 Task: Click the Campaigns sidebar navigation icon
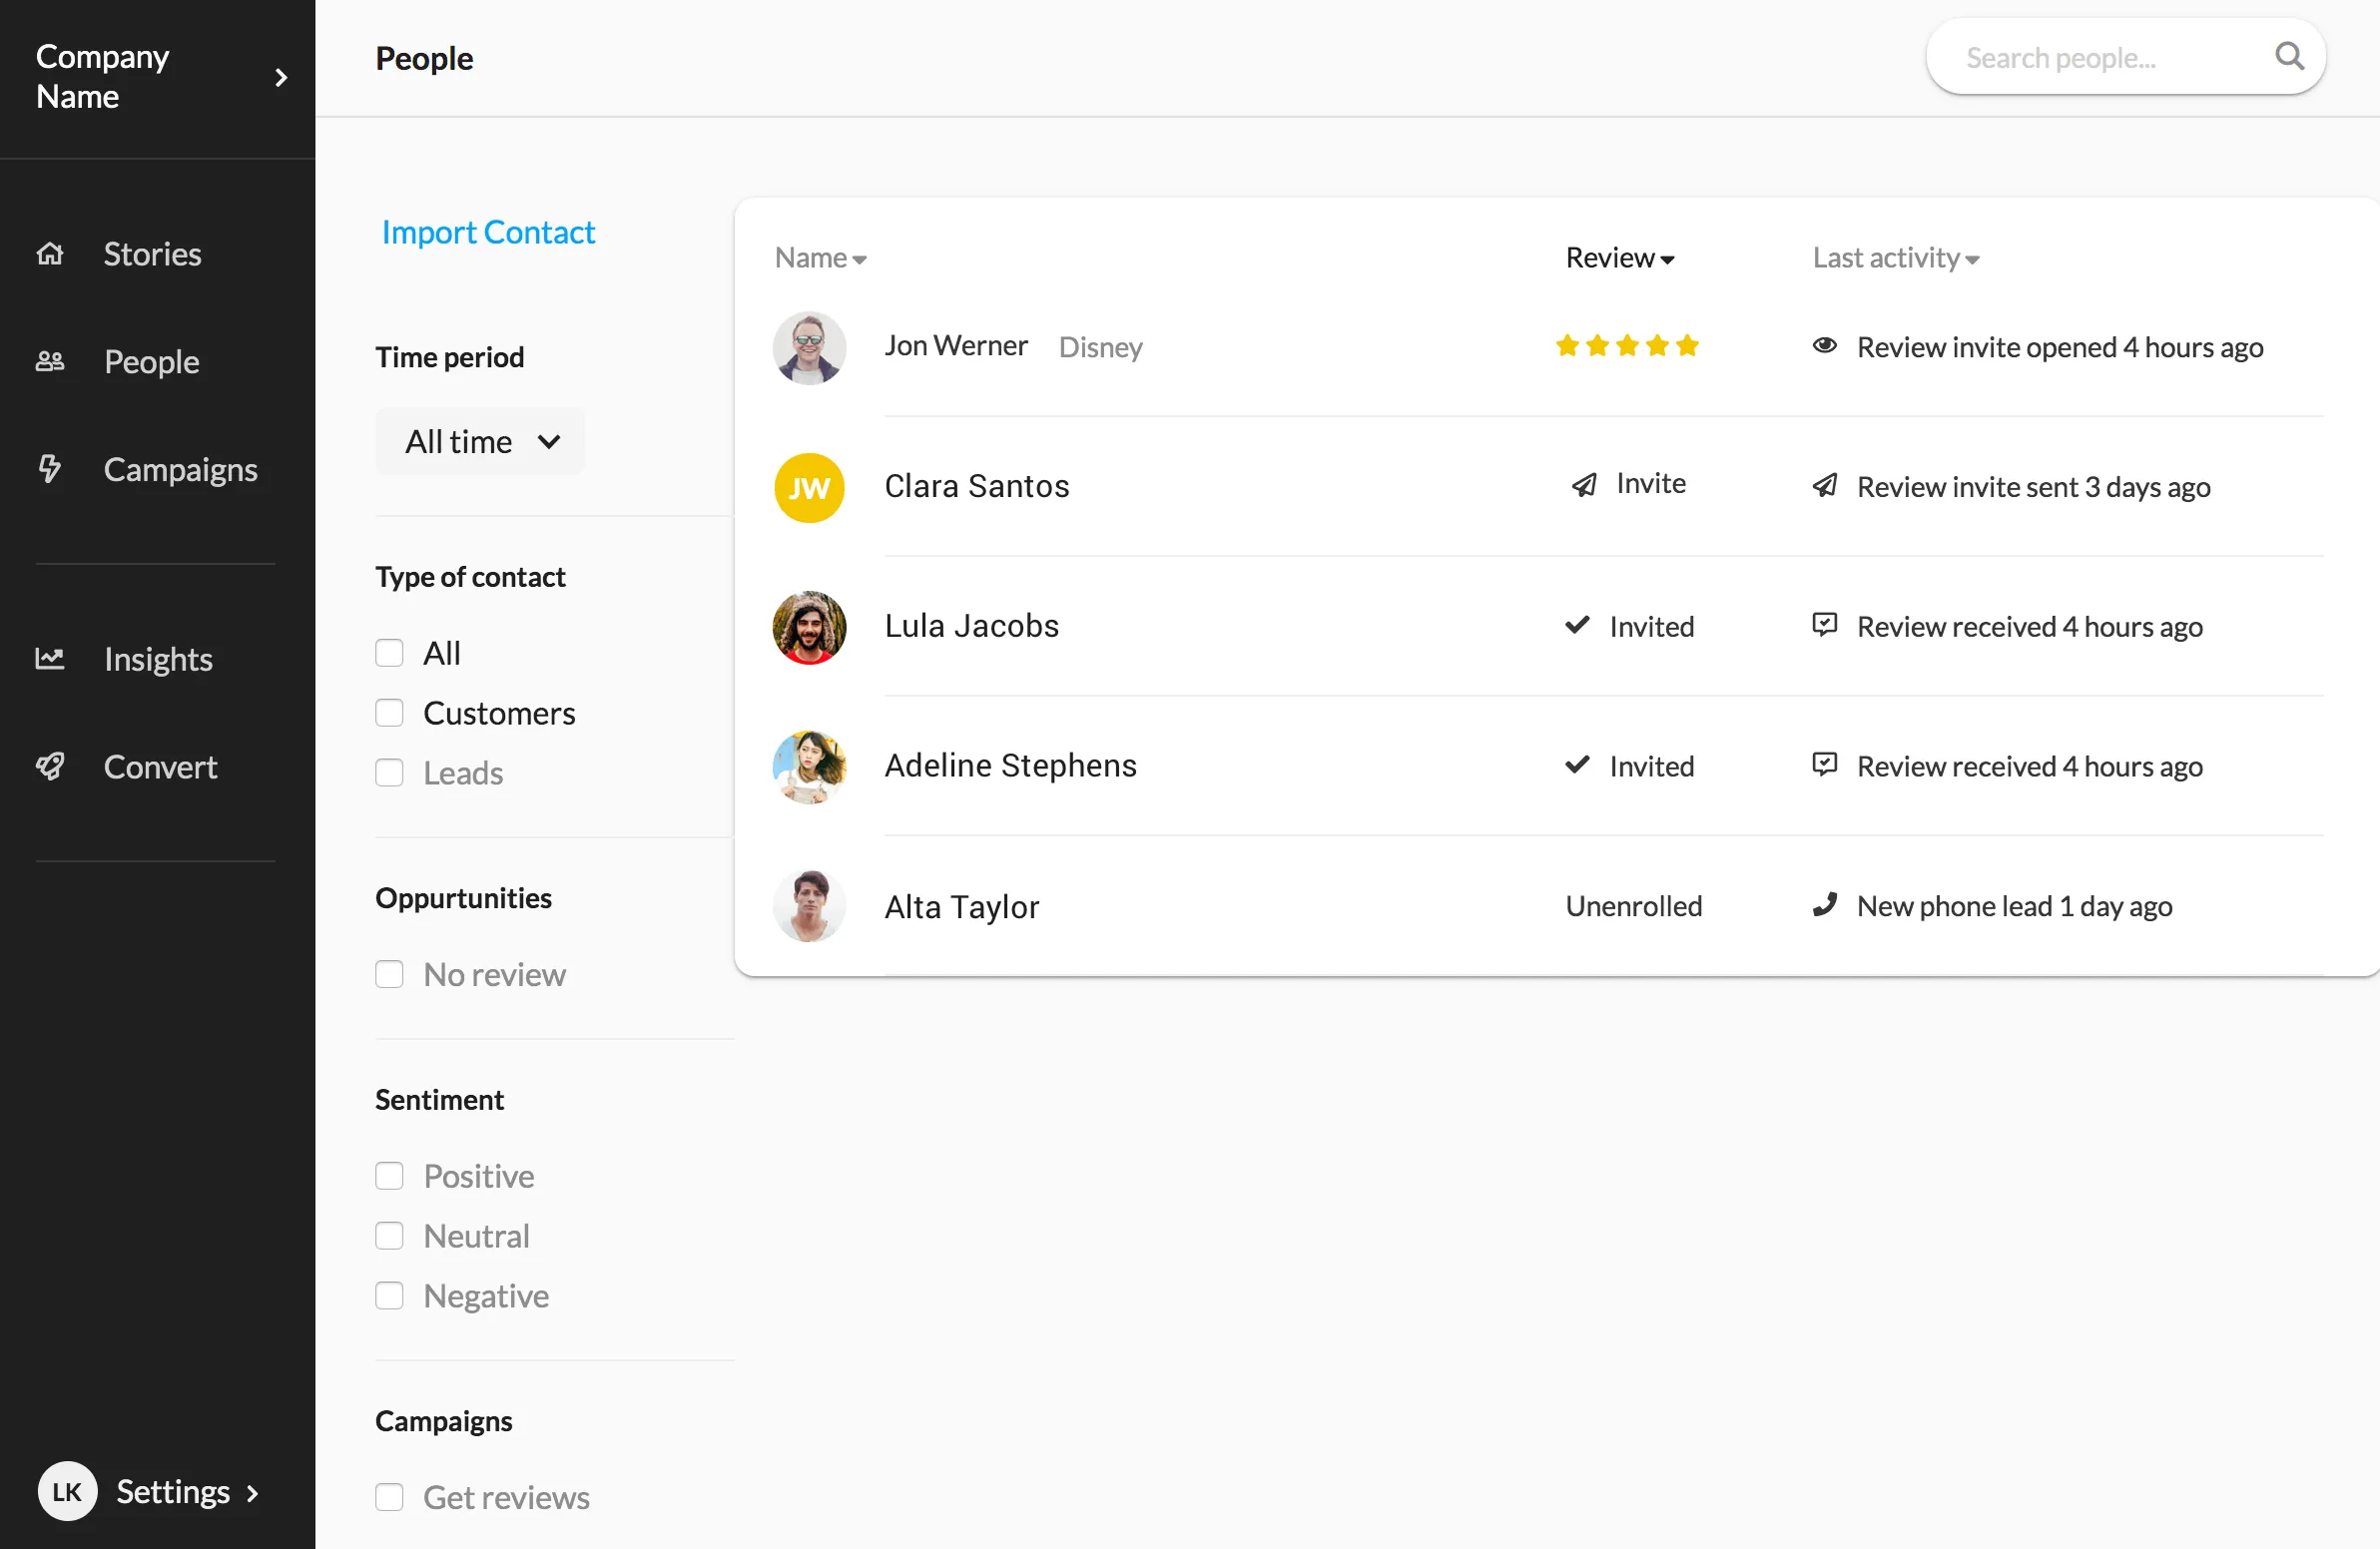click(47, 467)
